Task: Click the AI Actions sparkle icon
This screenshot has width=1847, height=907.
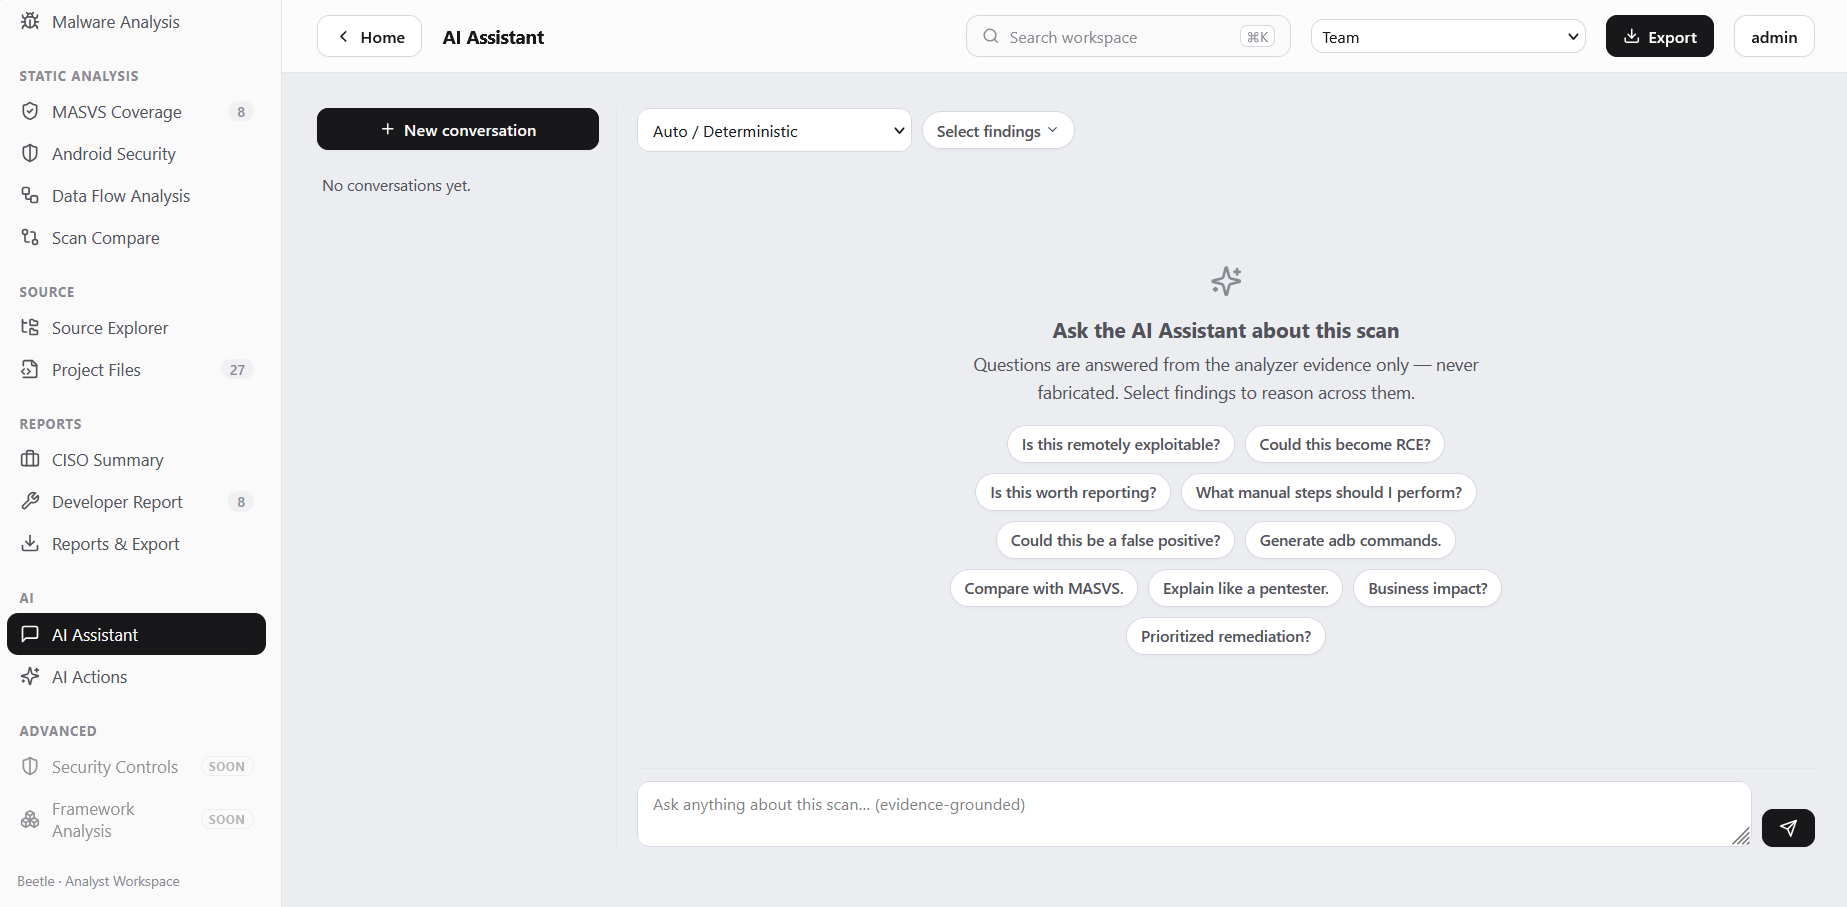Action: coord(30,676)
